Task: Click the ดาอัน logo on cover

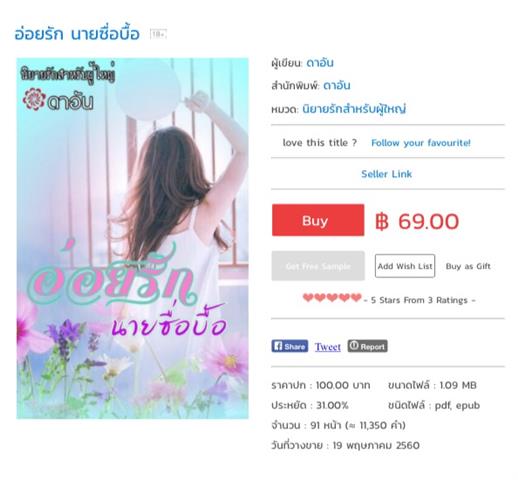Action: pyautogui.click(x=58, y=100)
